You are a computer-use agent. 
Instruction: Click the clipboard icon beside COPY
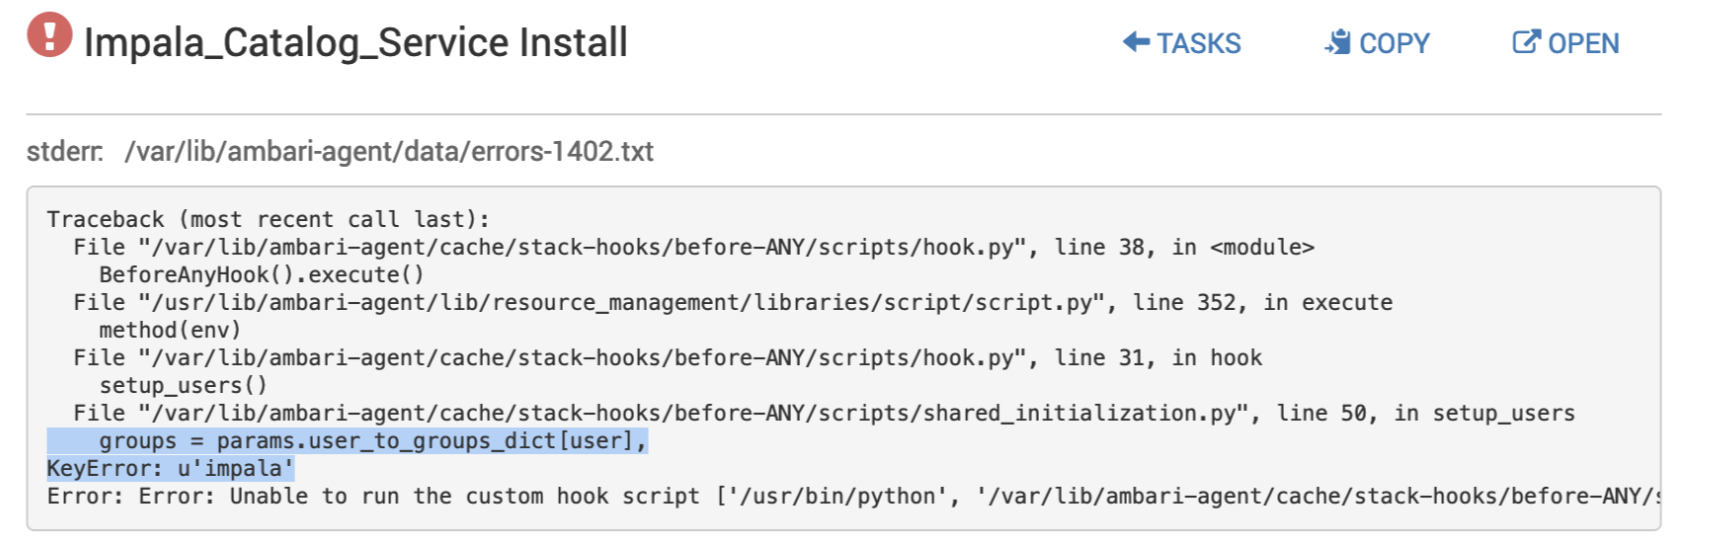pyautogui.click(x=1338, y=42)
